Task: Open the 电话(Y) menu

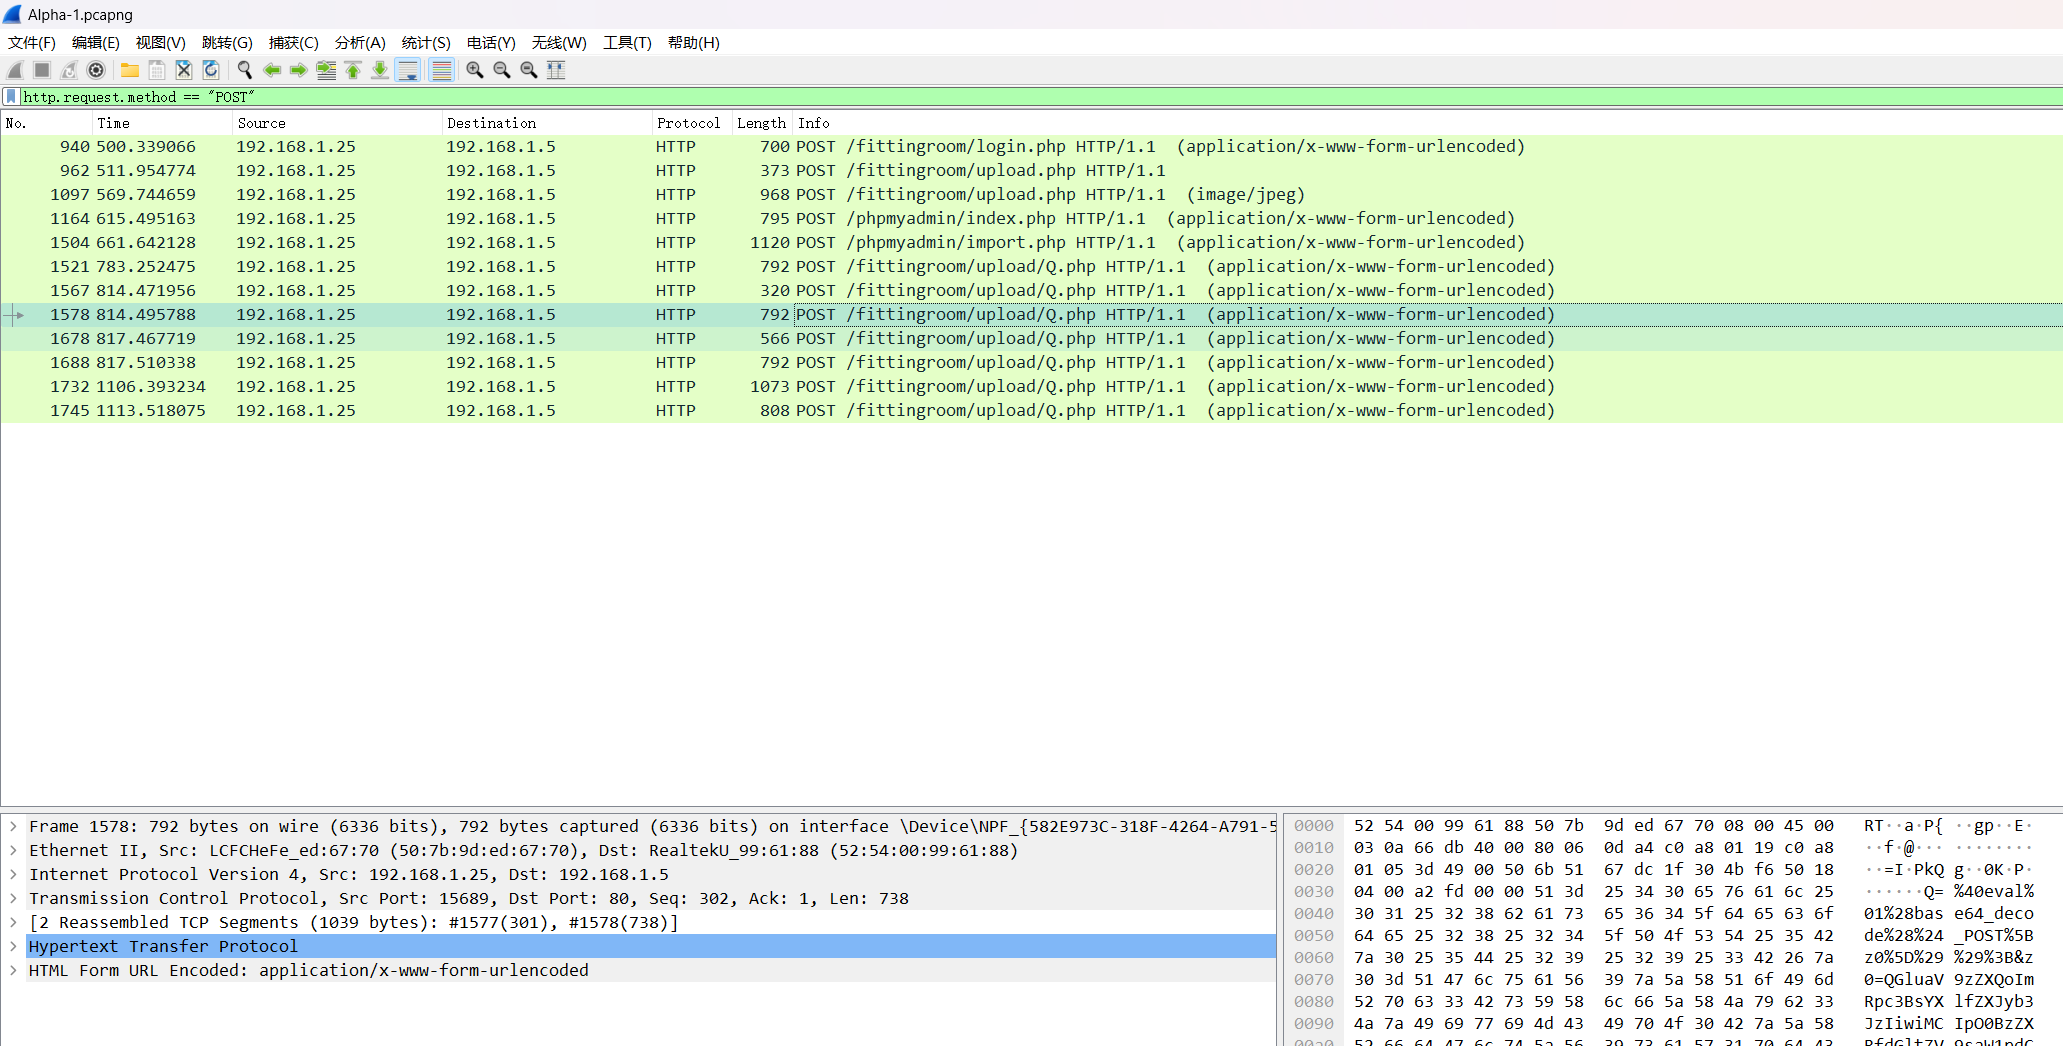Action: [x=491, y=43]
